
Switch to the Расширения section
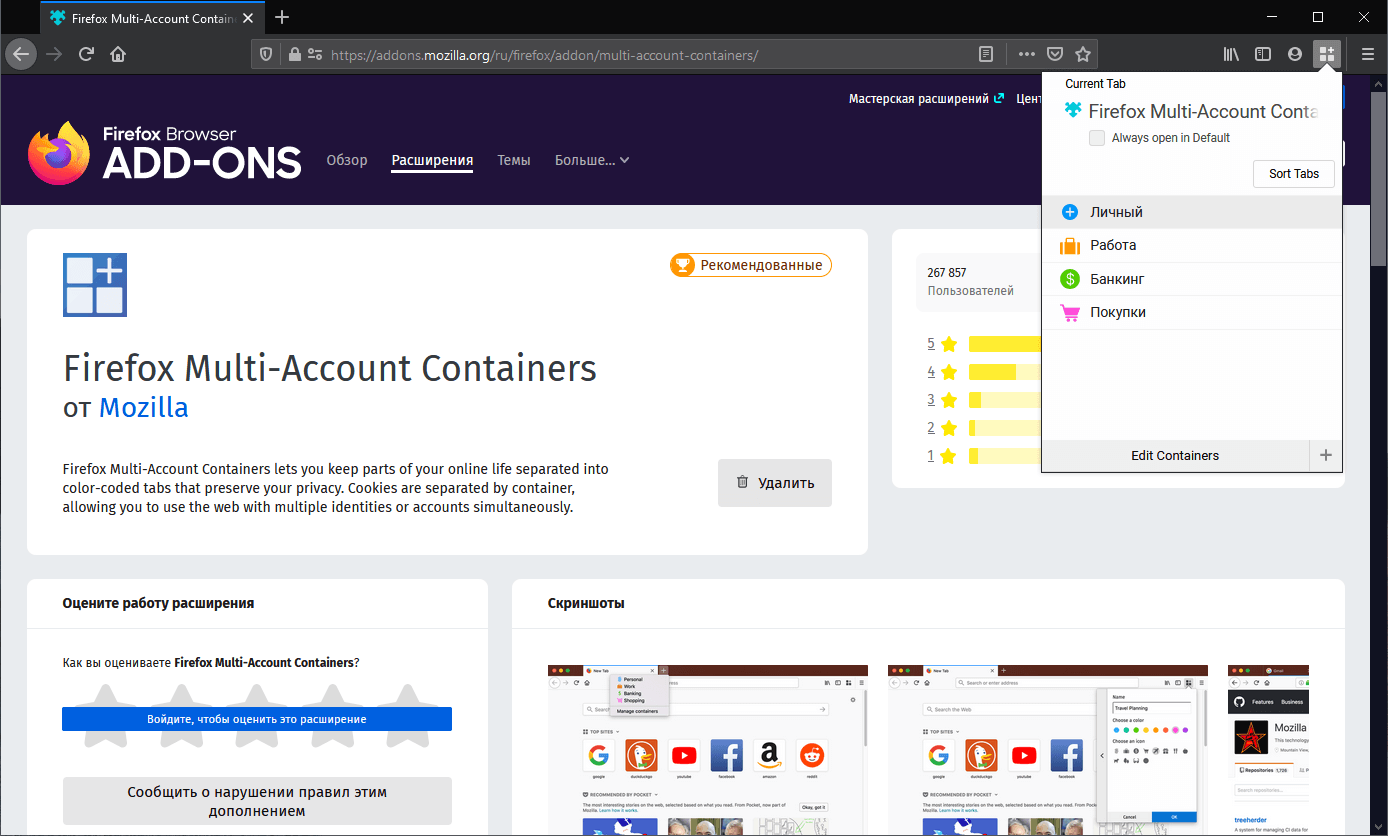point(432,160)
